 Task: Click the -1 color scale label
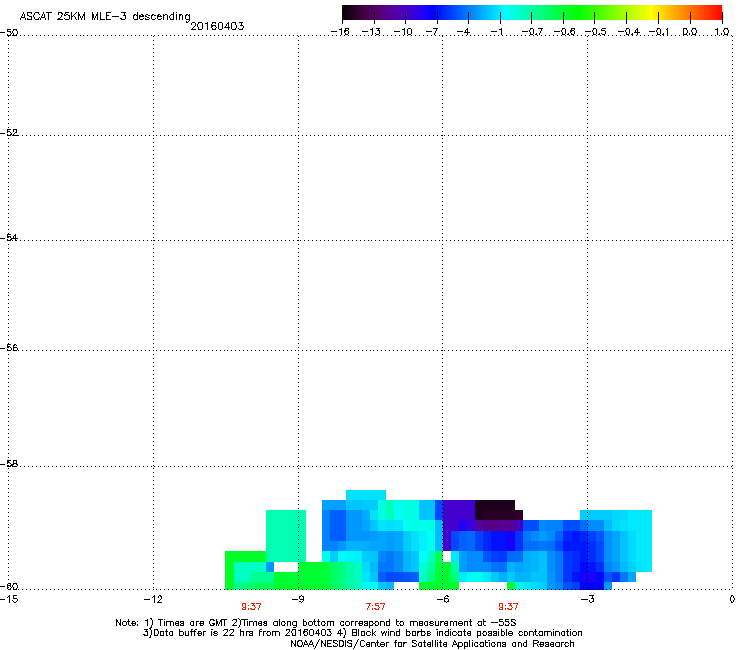497,32
